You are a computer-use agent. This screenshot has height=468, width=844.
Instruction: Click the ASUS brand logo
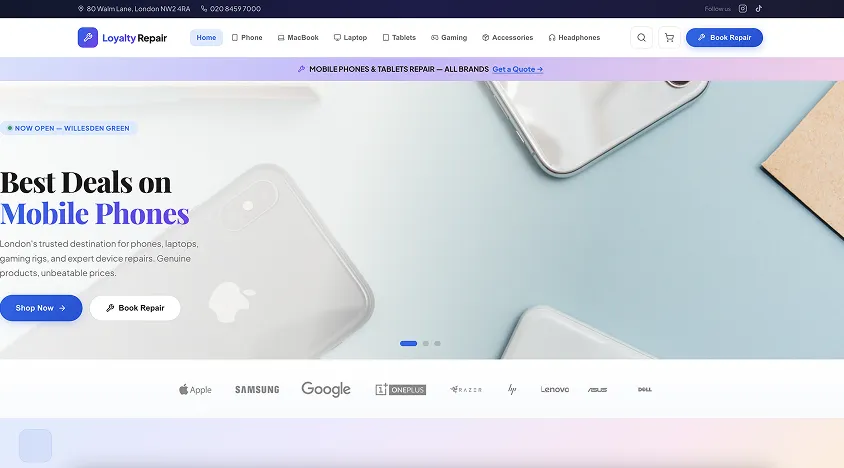click(x=597, y=389)
